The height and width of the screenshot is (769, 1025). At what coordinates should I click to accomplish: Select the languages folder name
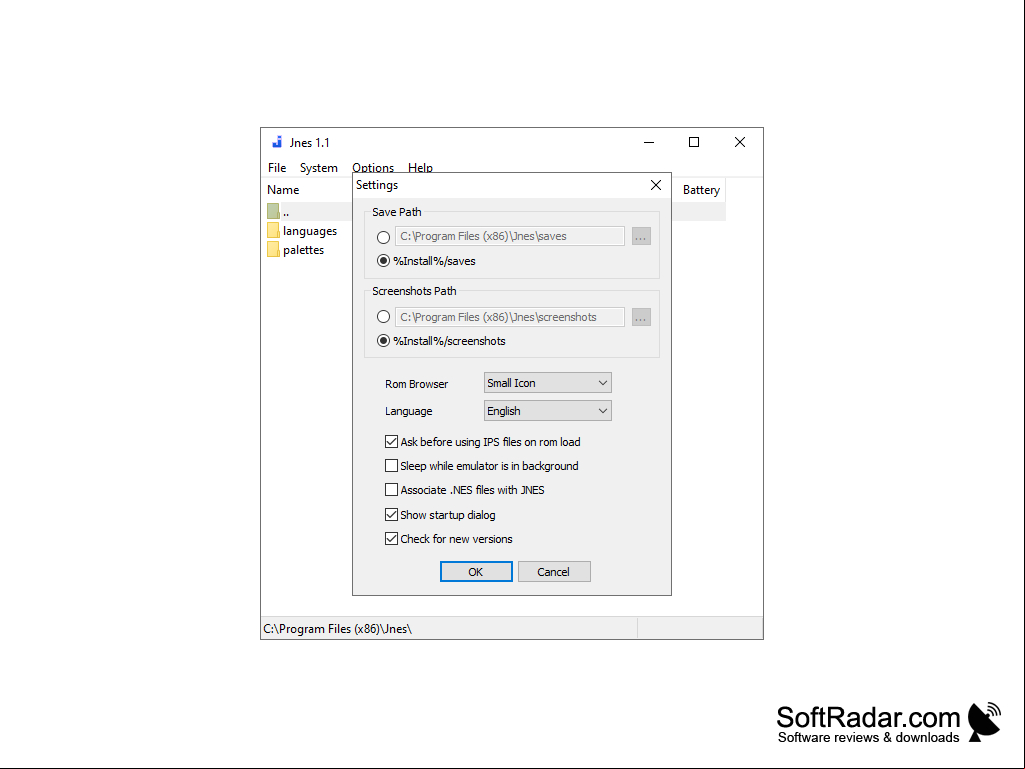pyautogui.click(x=310, y=231)
